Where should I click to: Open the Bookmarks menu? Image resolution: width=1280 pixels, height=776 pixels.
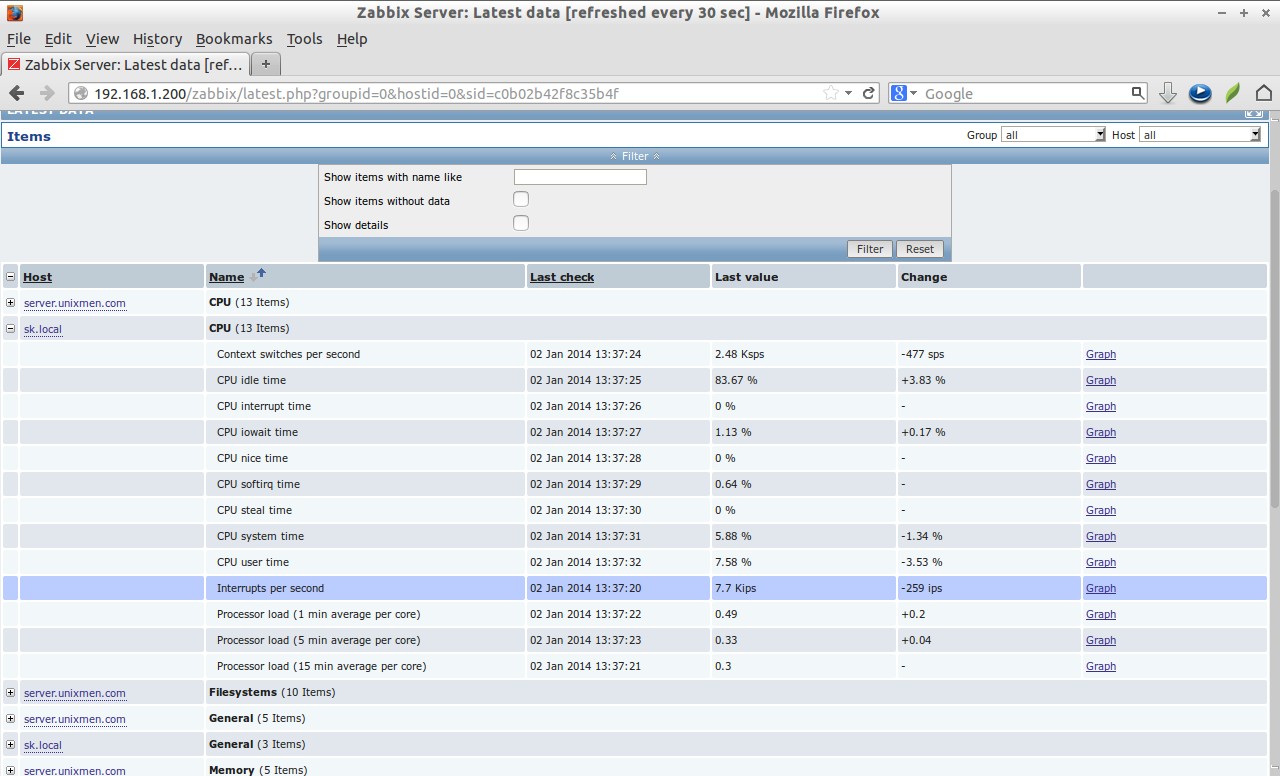tap(234, 39)
